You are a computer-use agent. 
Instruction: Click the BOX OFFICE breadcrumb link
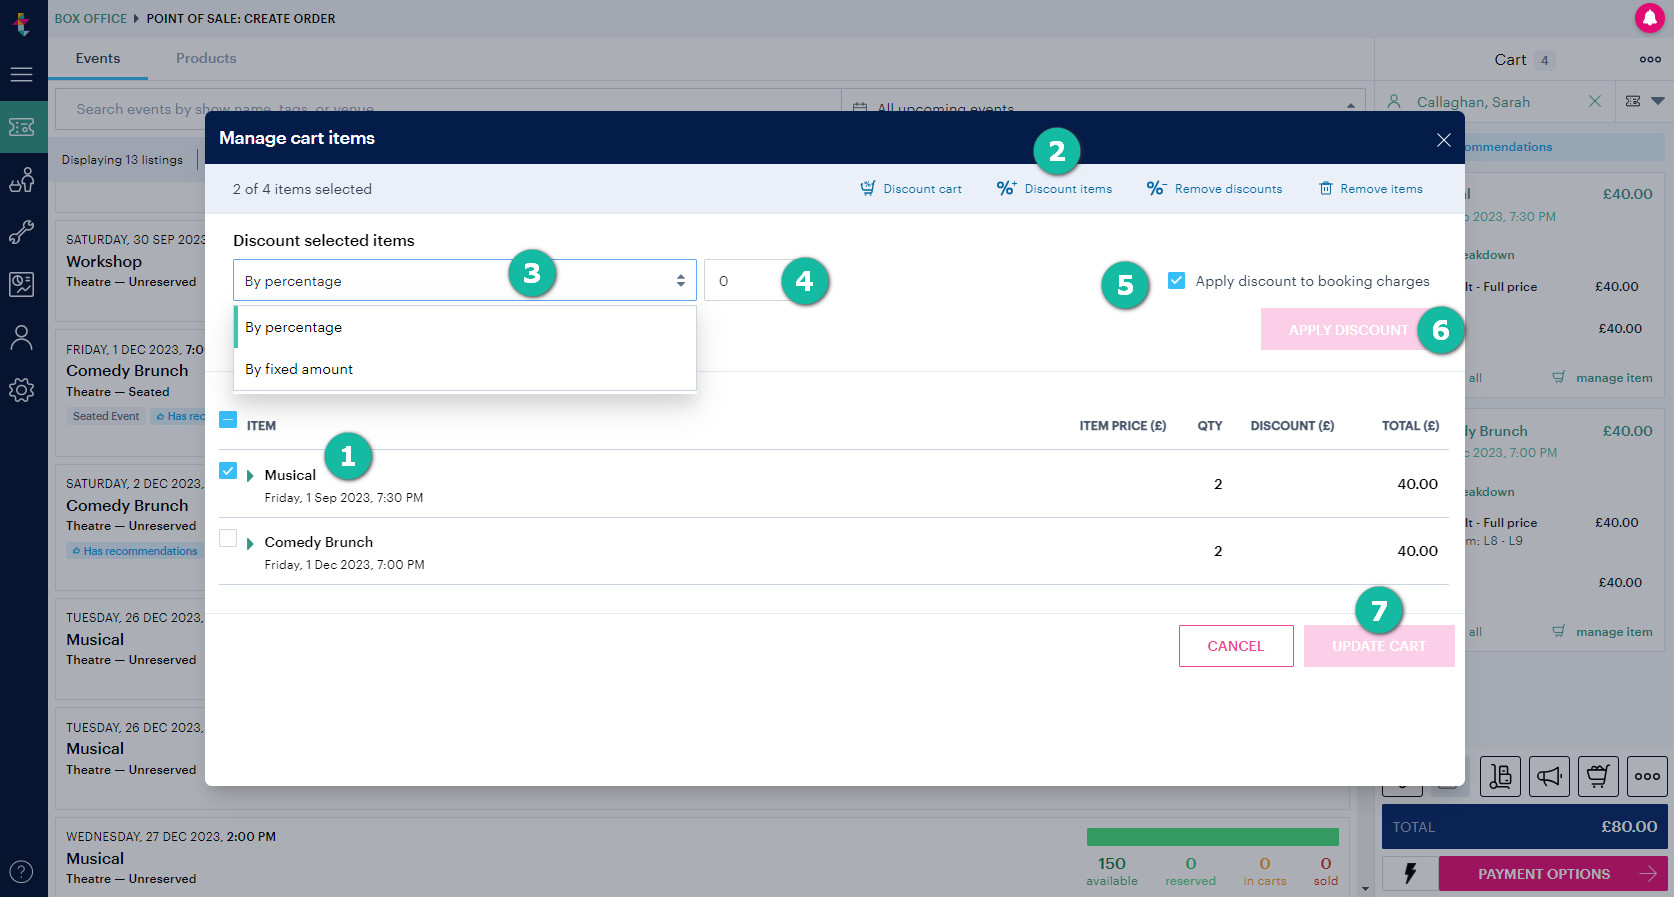(x=91, y=18)
